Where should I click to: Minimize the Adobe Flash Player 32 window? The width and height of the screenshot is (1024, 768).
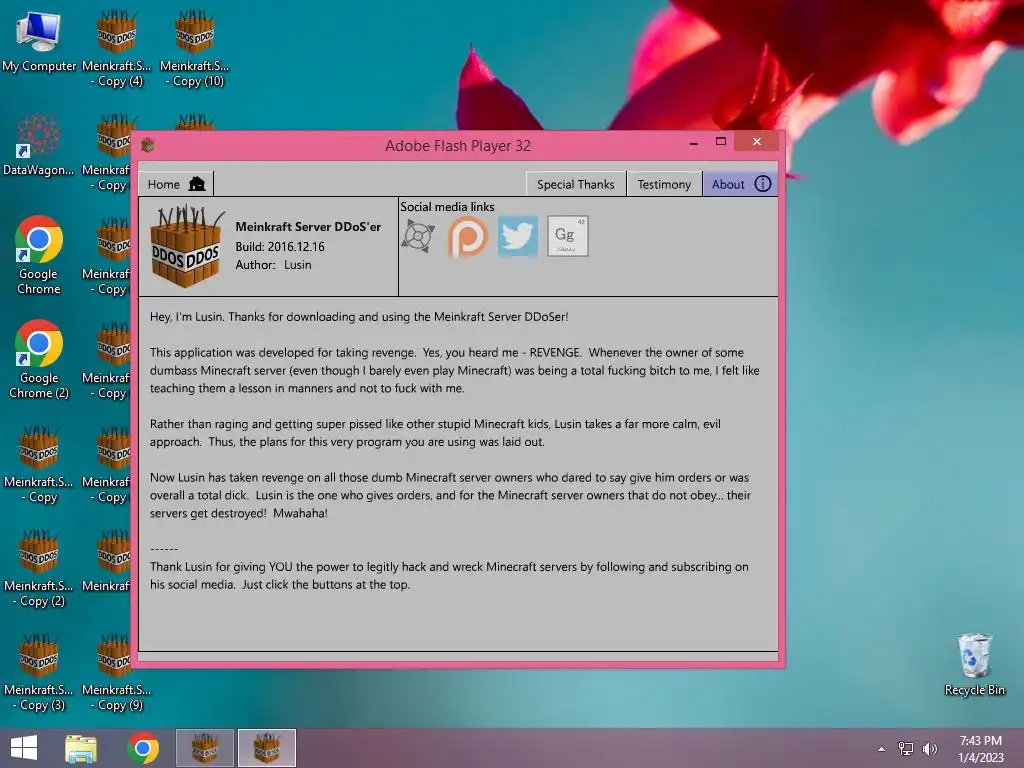pyautogui.click(x=694, y=142)
